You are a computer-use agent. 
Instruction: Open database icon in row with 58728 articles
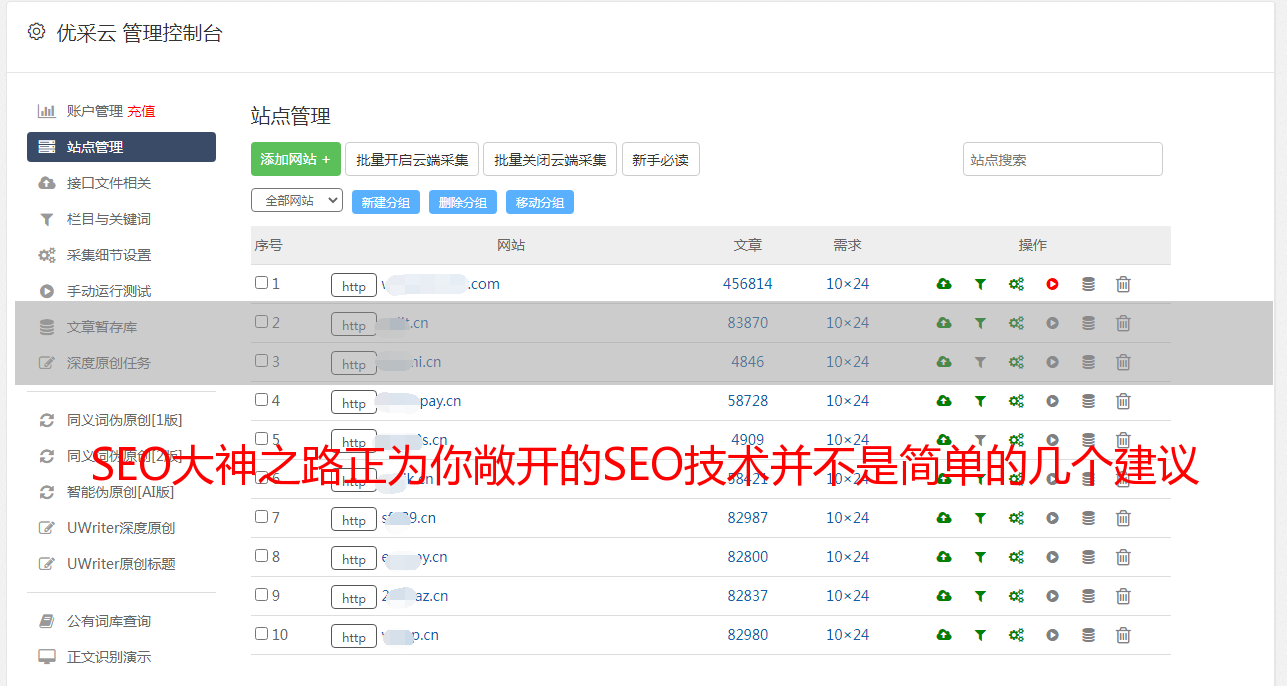coord(1088,401)
